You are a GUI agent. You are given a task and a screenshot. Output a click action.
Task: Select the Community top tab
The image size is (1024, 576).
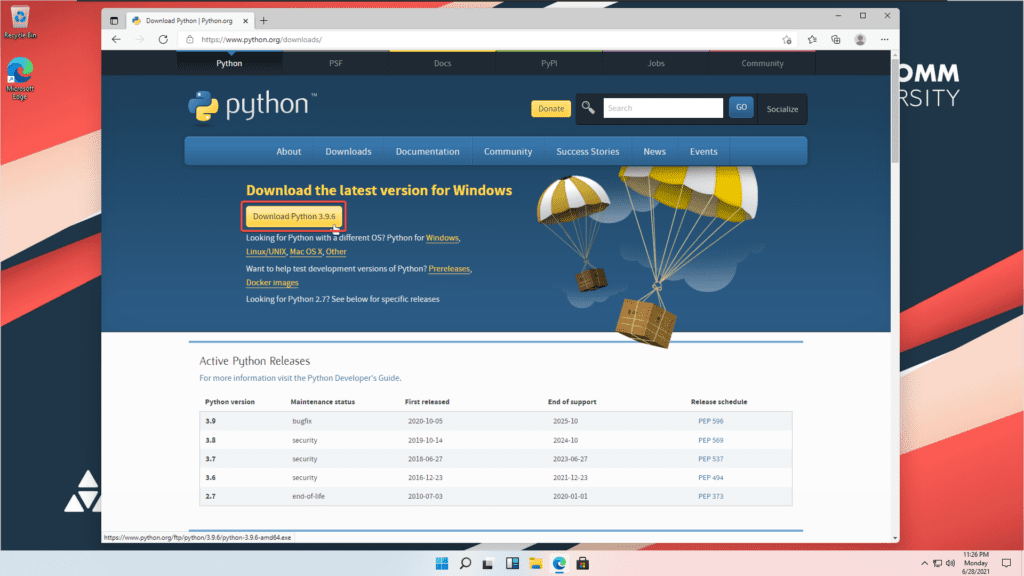tap(762, 63)
